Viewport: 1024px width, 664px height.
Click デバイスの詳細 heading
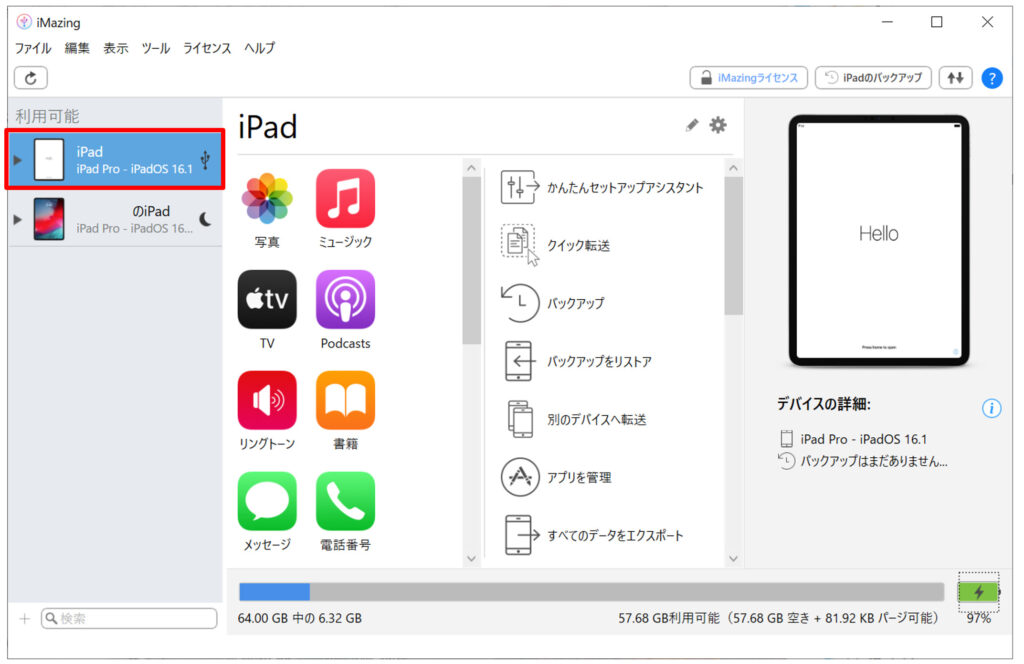click(824, 404)
